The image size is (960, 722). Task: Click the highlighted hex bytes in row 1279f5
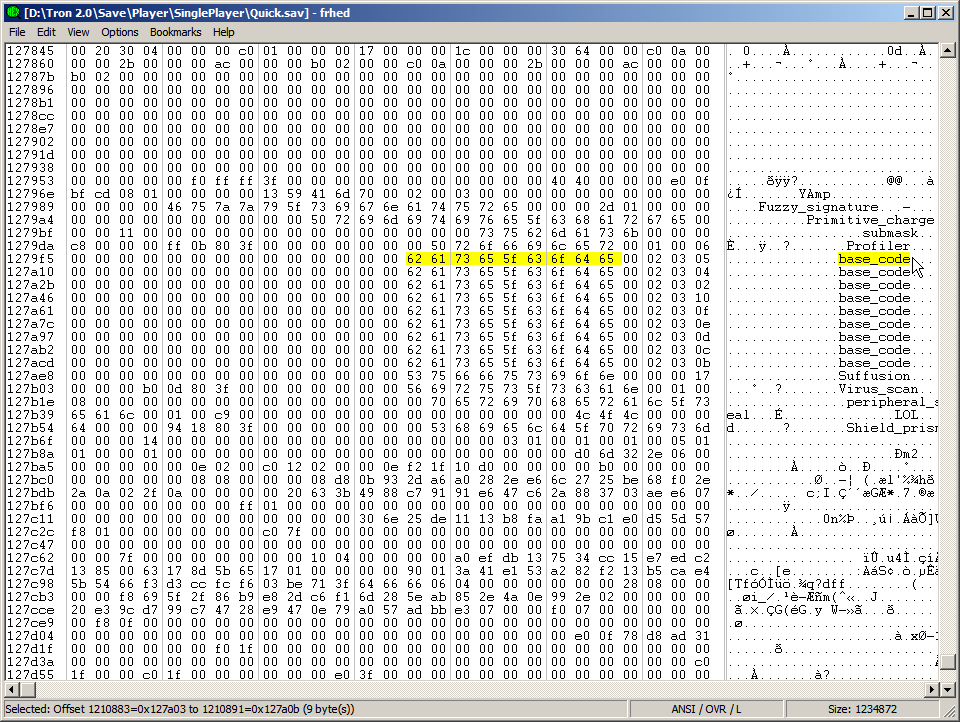pyautogui.click(x=513, y=259)
